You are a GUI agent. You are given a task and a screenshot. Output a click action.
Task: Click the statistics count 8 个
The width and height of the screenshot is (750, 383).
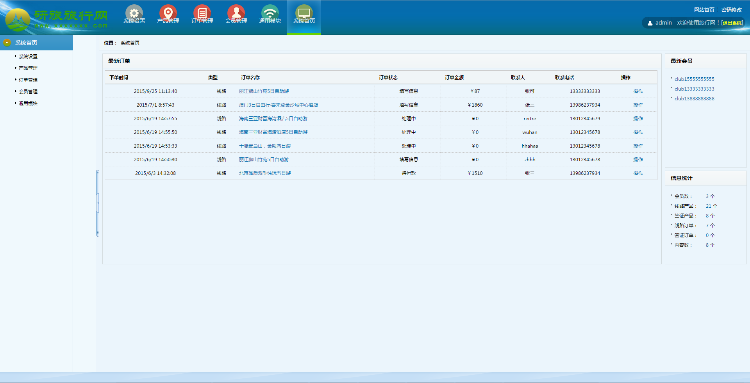(x=710, y=216)
